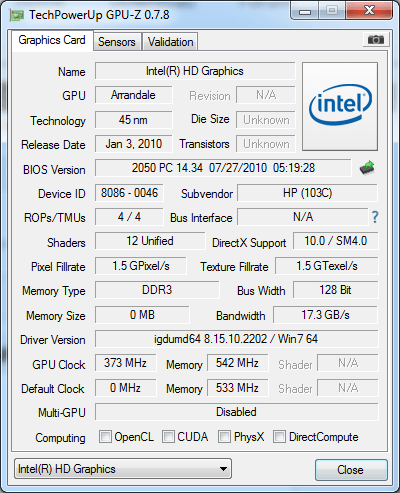Select the Name field showing Intel(R) HD Graphics
Image resolution: width=400 pixels, height=493 pixels.
195,71
